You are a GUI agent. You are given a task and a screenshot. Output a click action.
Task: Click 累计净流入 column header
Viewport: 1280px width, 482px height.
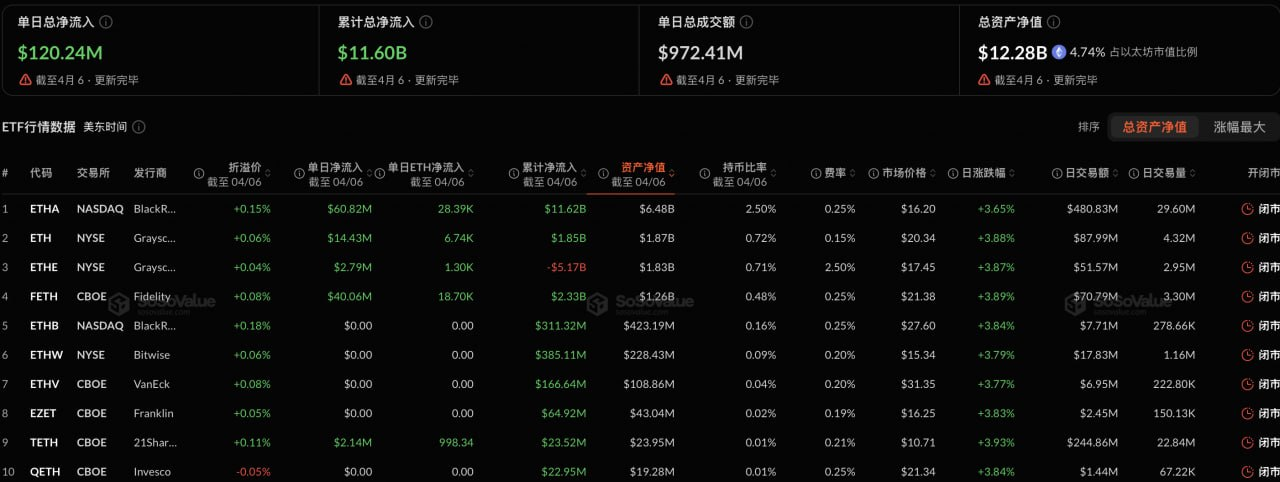click(x=549, y=168)
